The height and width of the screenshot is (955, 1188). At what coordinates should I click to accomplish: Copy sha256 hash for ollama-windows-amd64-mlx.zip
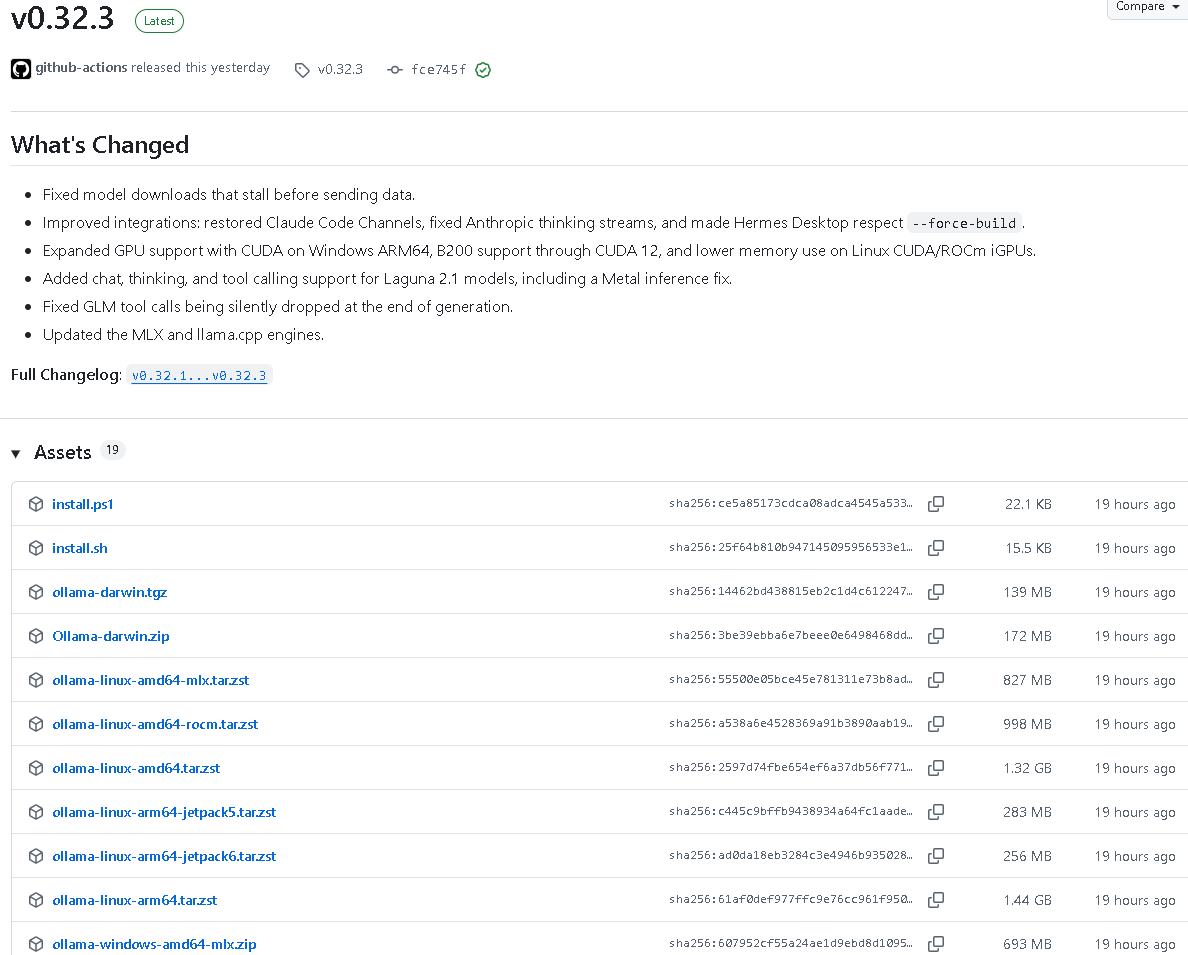click(936, 944)
